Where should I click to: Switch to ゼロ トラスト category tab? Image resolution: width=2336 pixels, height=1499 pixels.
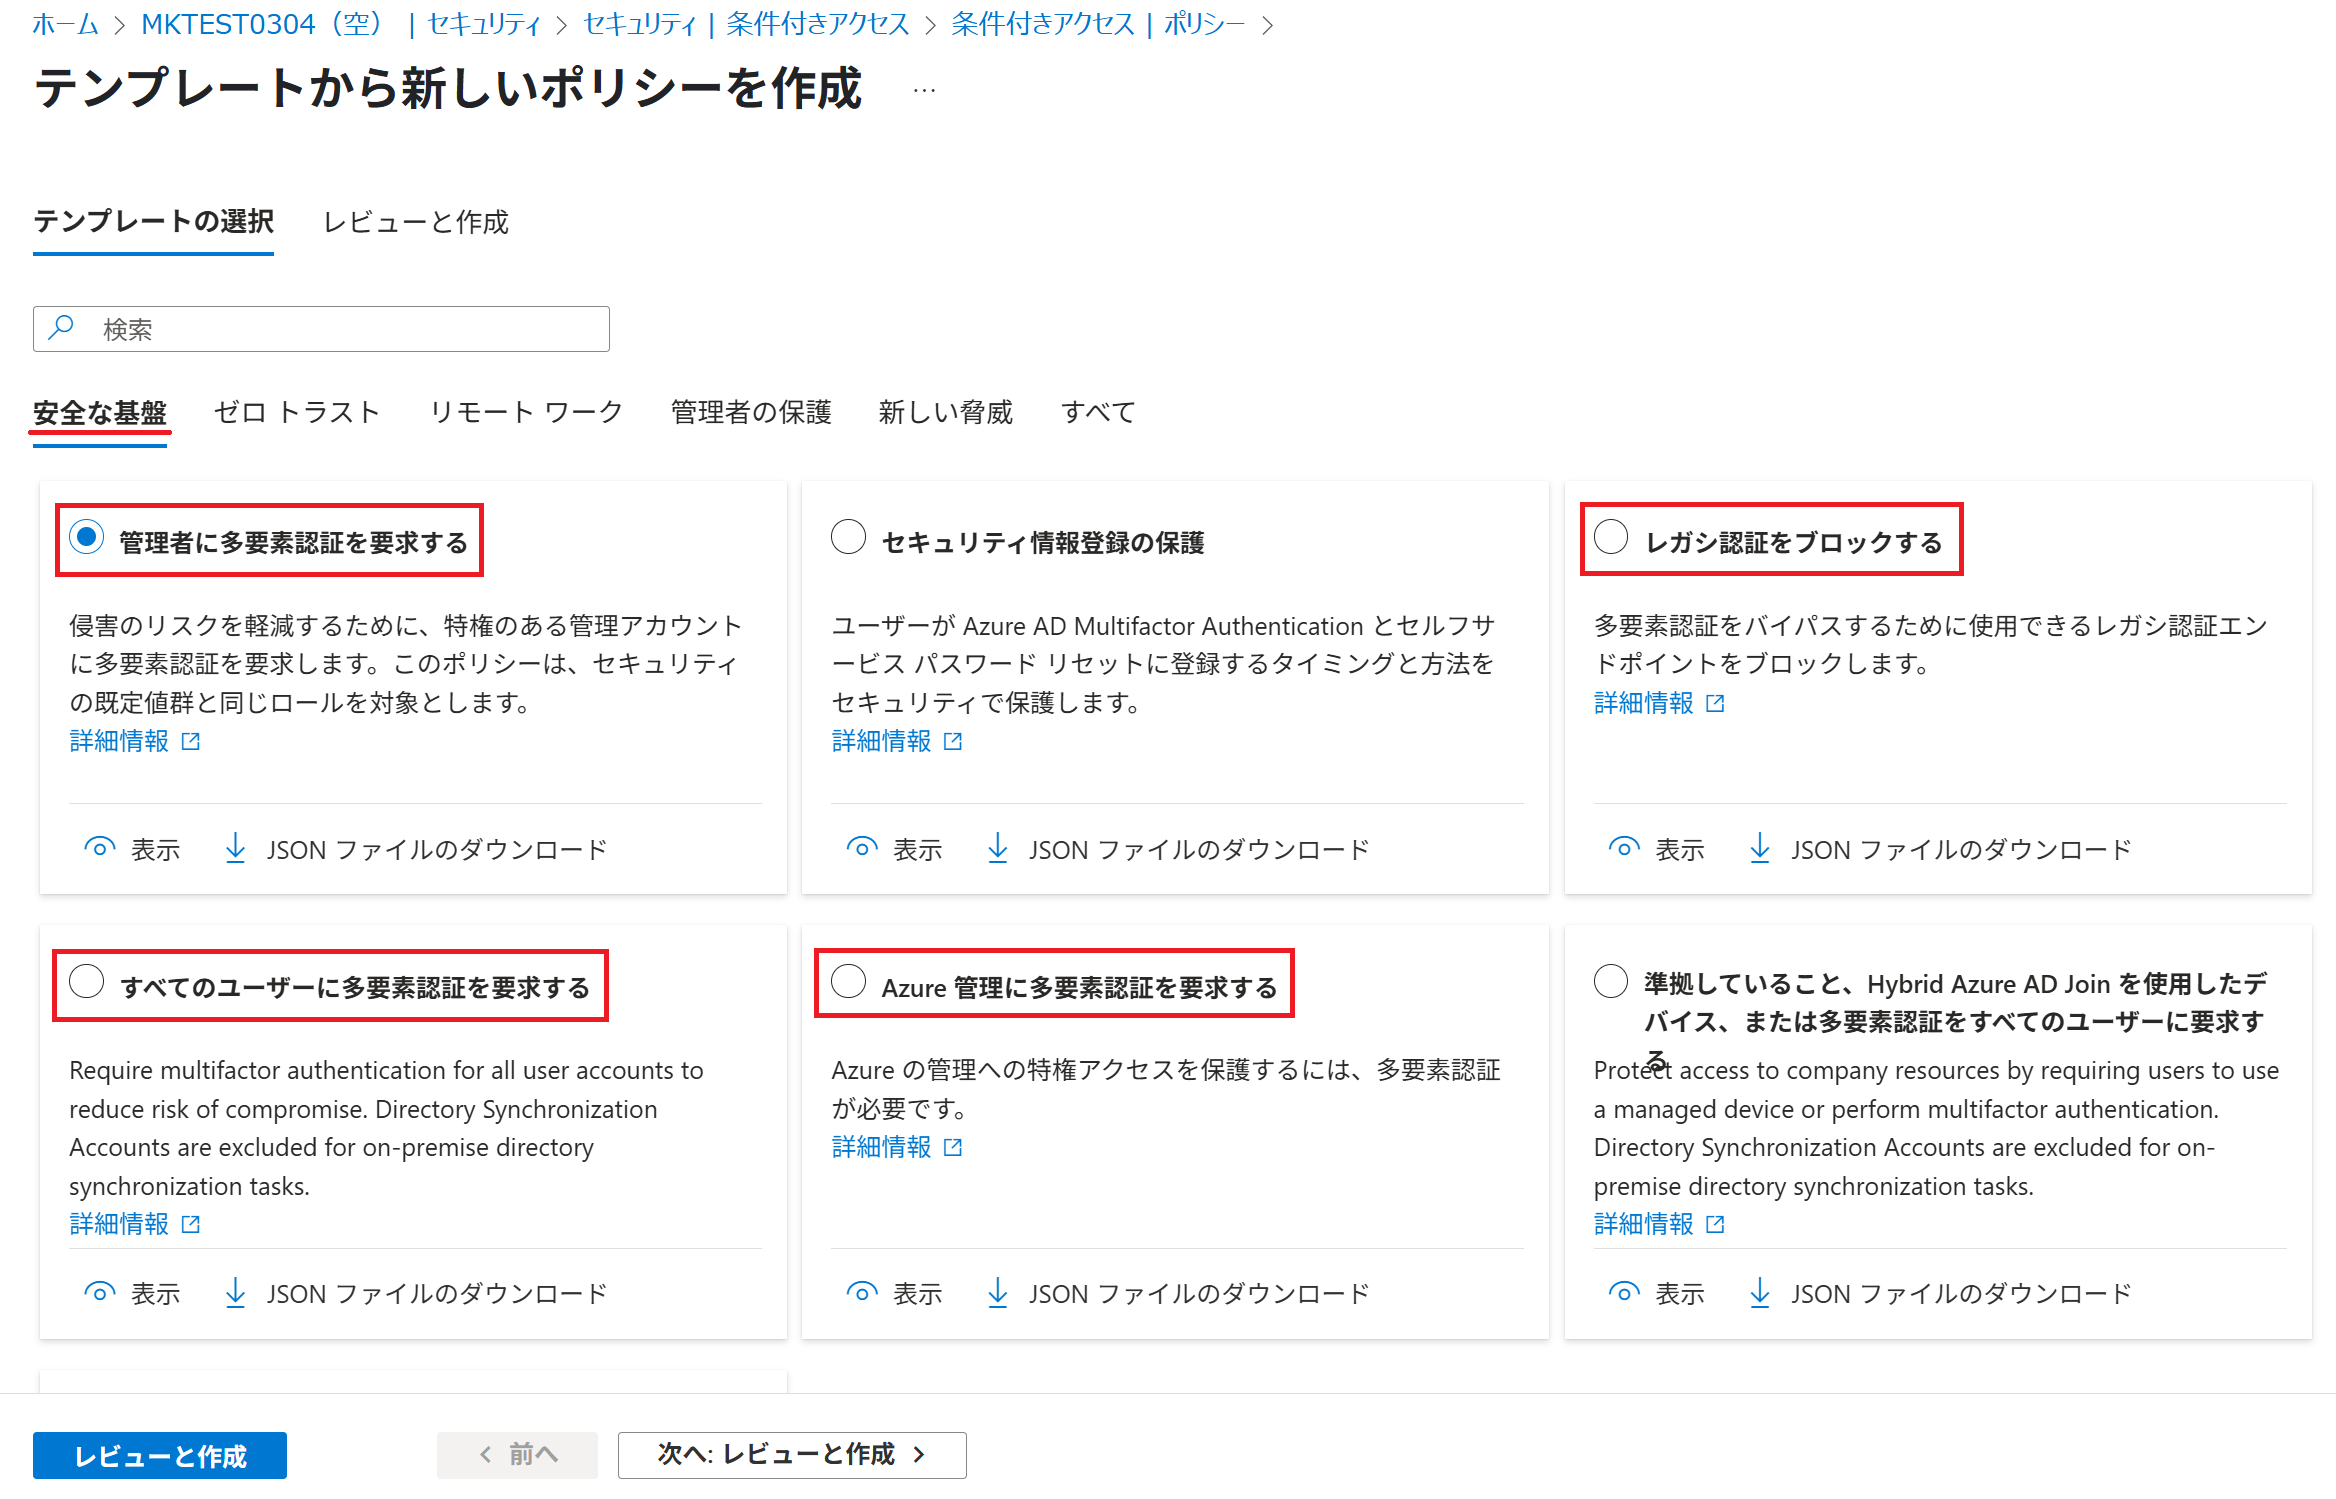[x=297, y=412]
